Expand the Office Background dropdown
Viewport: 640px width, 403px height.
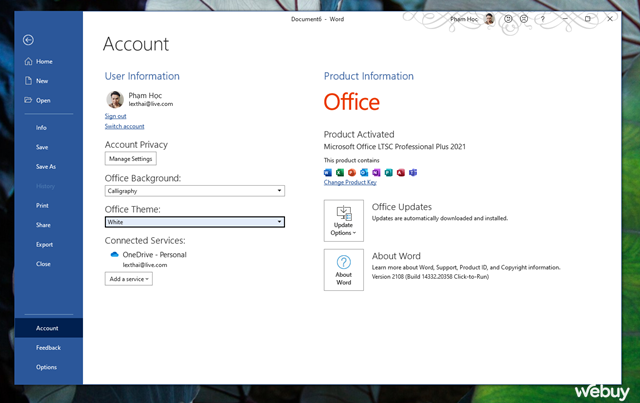pyautogui.click(x=279, y=190)
